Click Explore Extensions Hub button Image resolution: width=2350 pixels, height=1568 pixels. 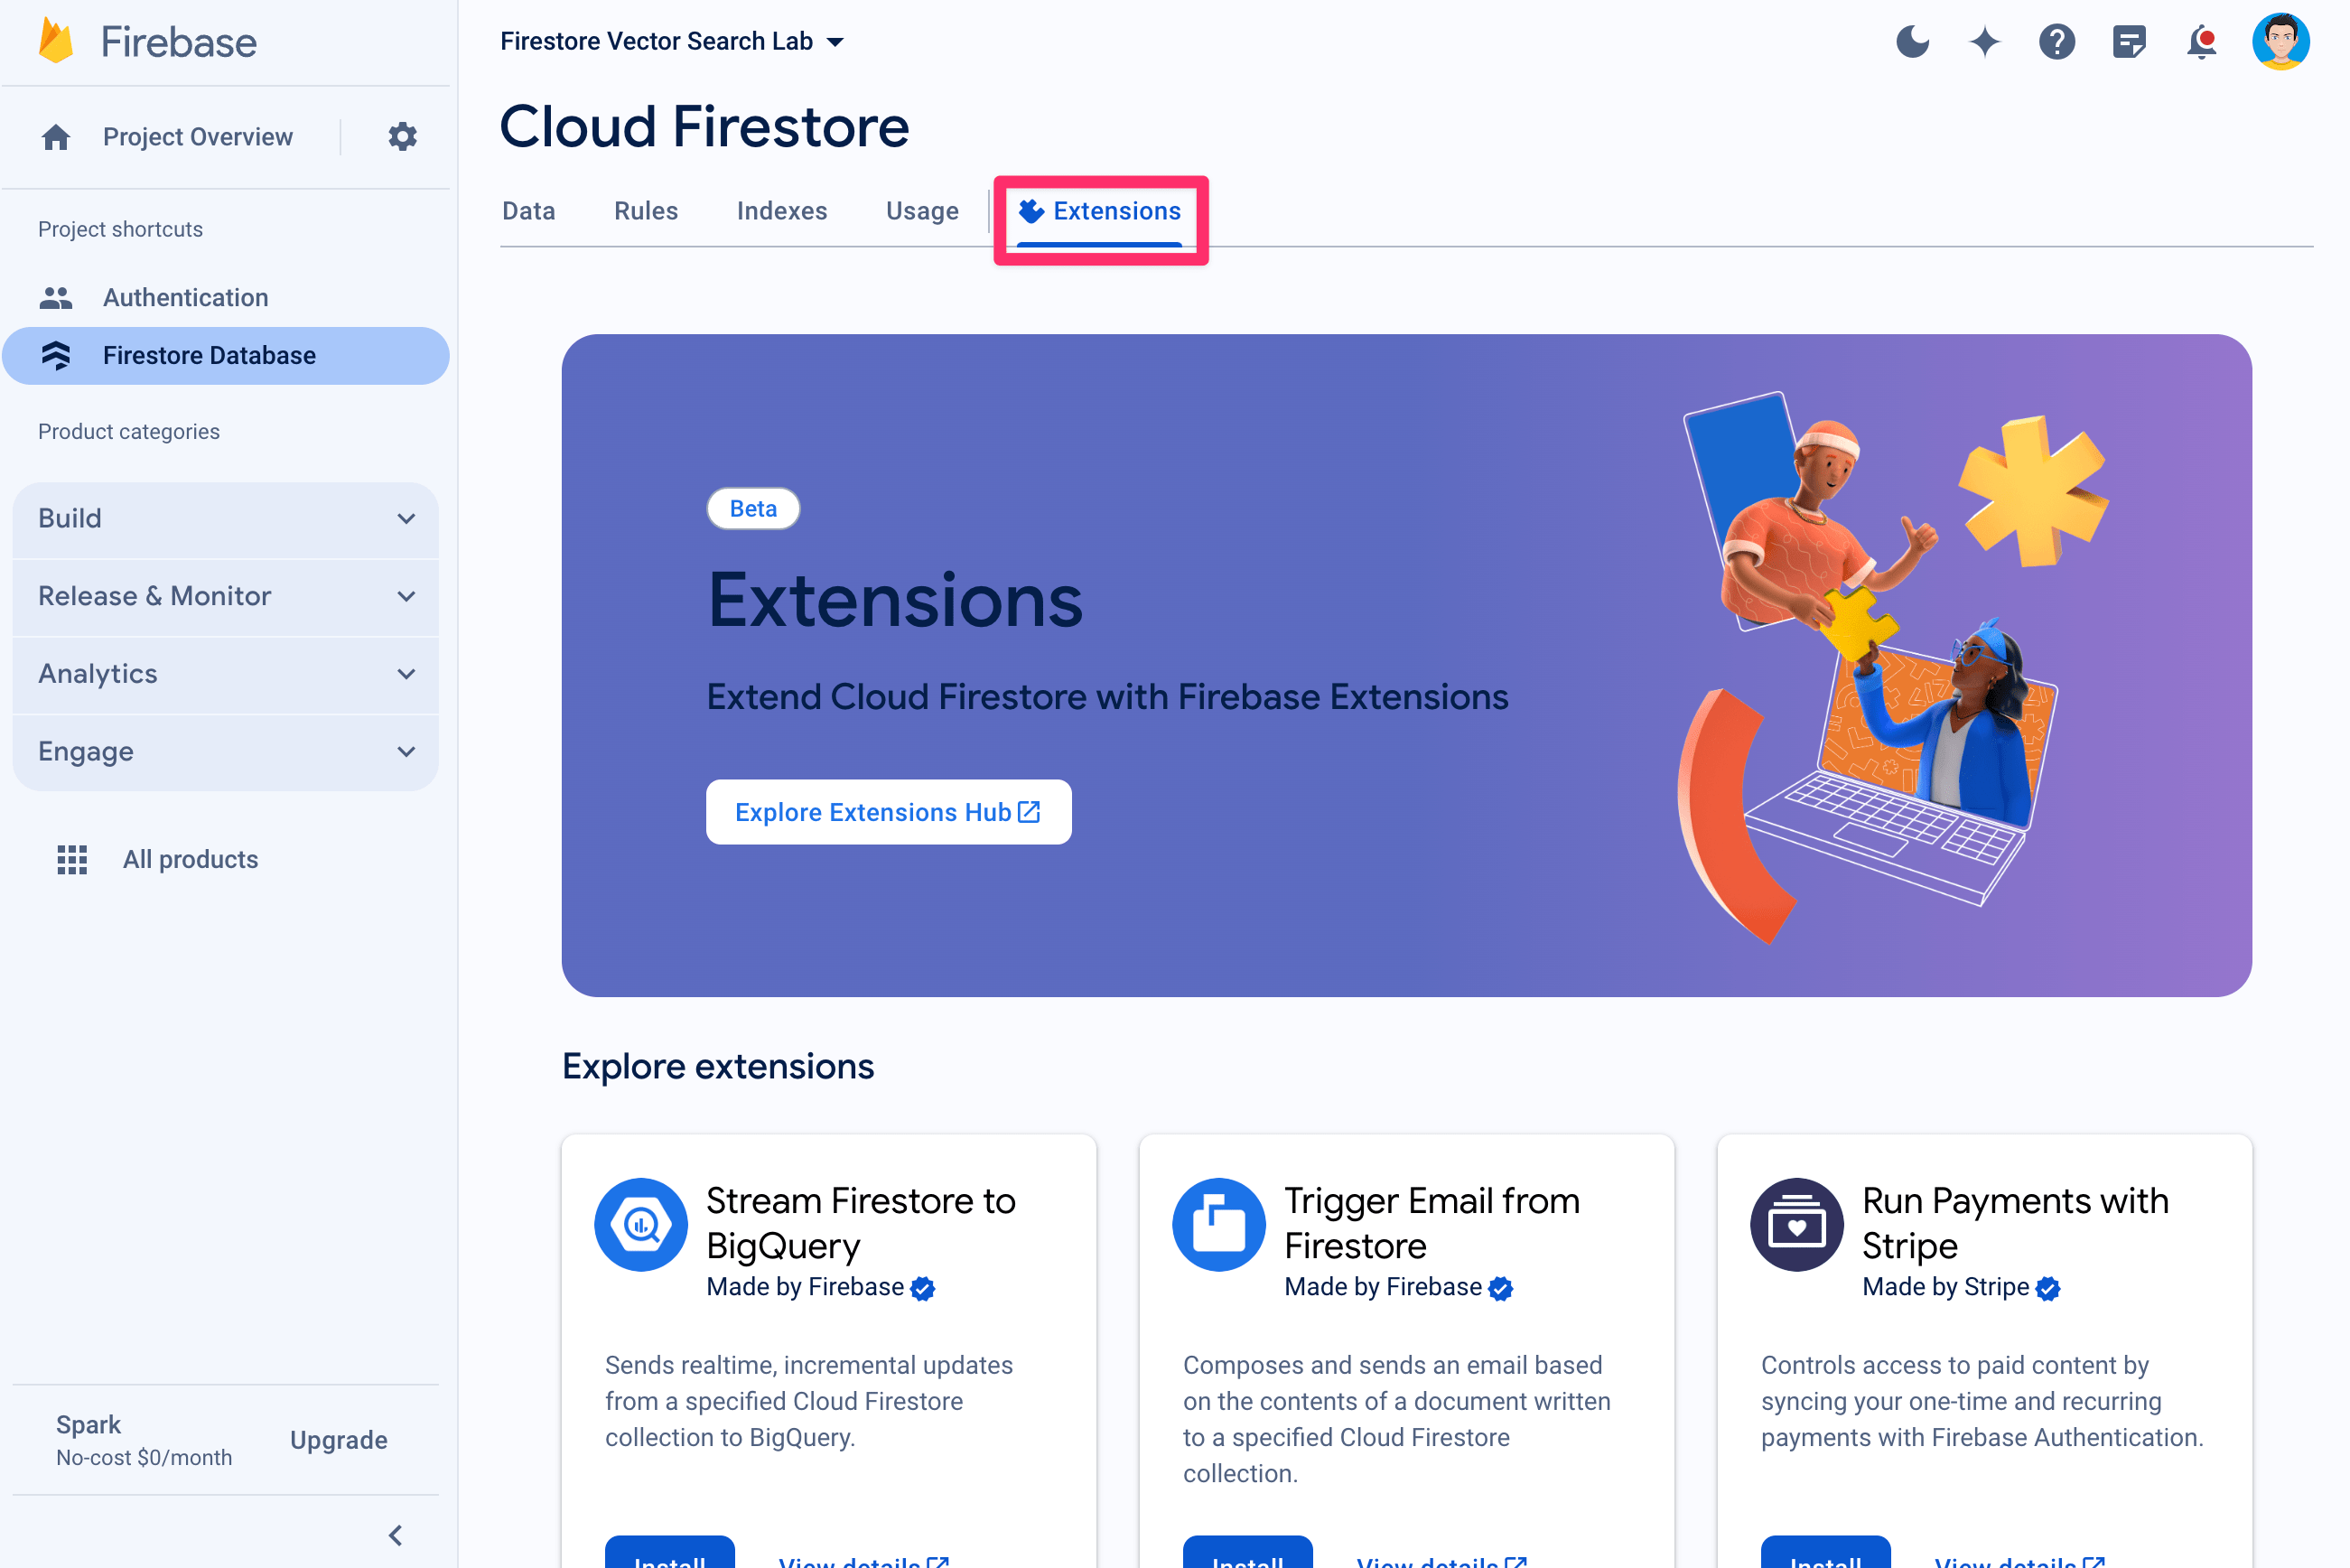tap(889, 810)
